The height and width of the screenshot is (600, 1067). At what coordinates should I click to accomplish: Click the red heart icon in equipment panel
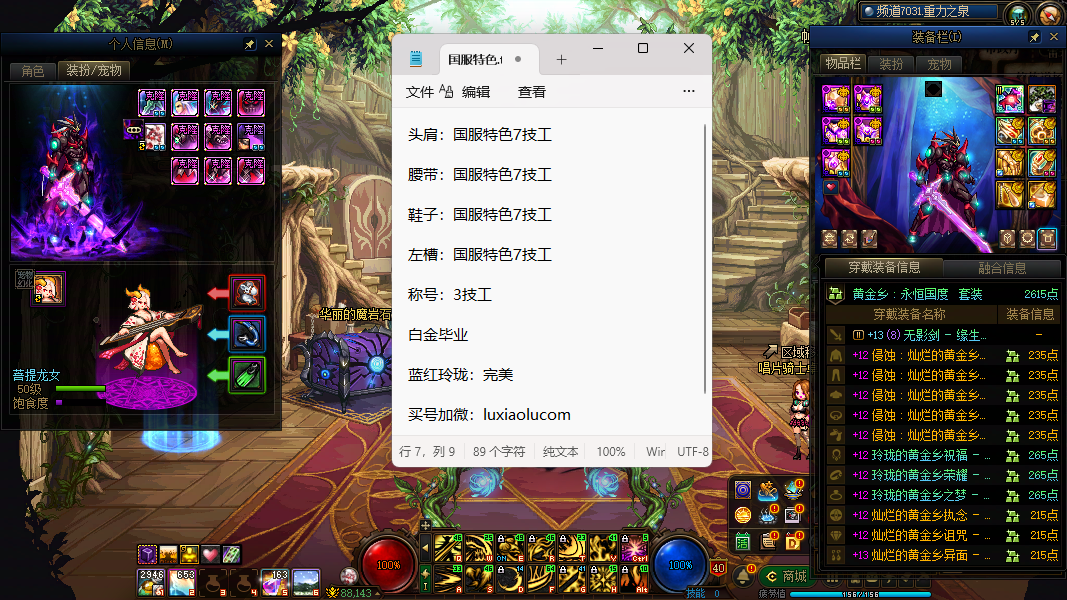pos(830,187)
